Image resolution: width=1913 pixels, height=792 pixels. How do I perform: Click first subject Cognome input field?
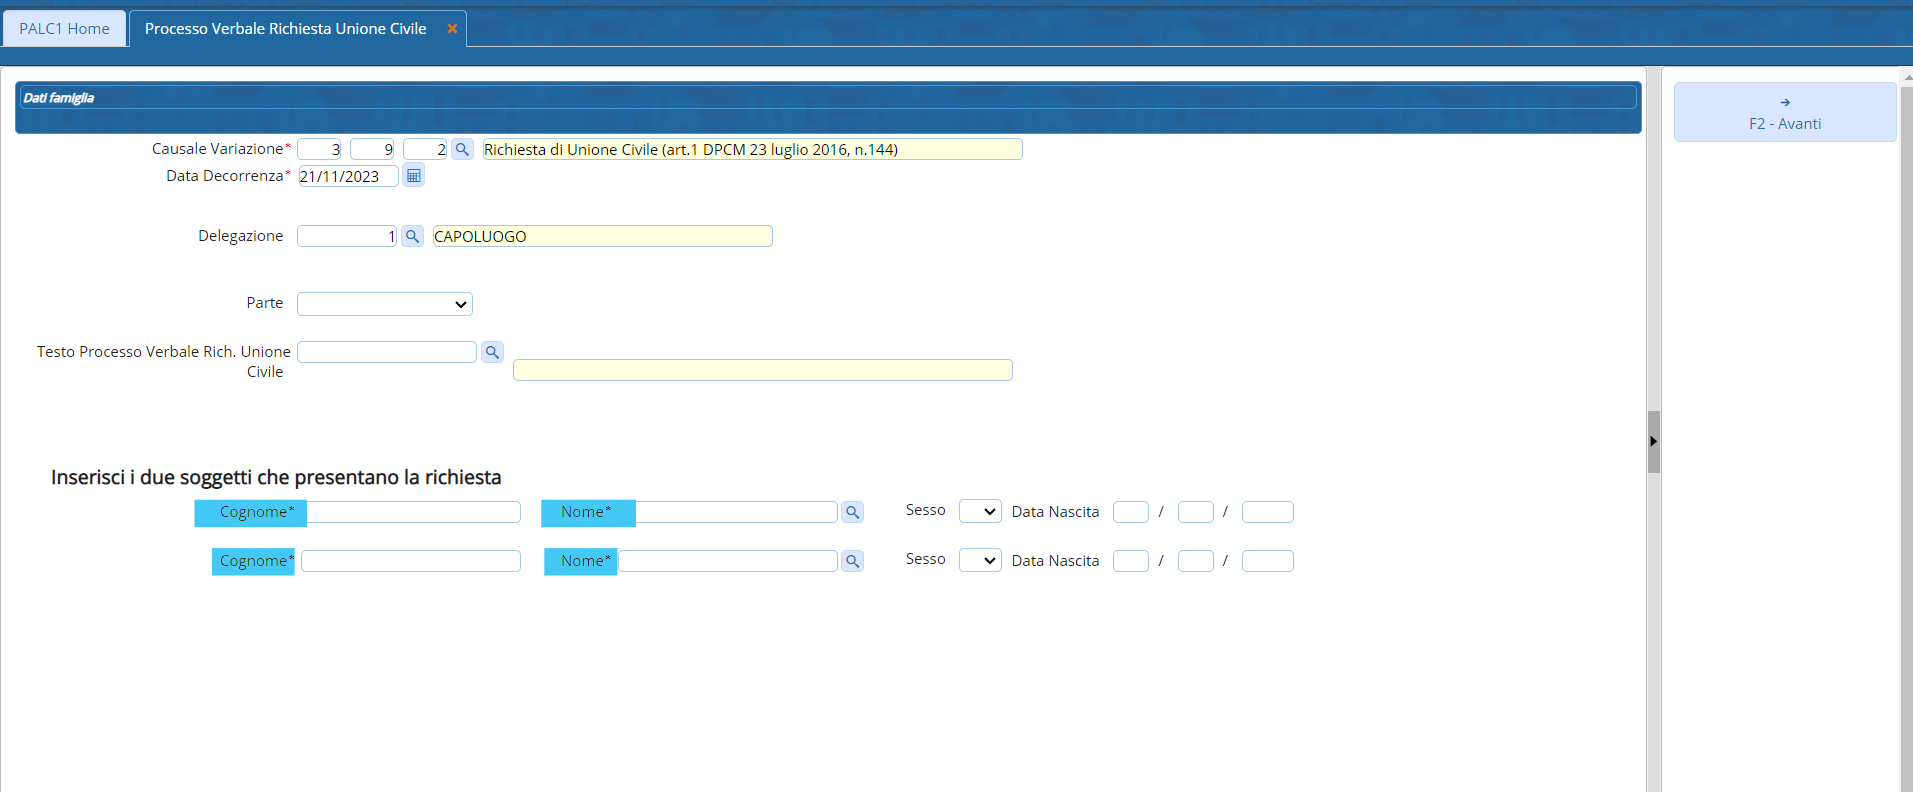tap(414, 512)
